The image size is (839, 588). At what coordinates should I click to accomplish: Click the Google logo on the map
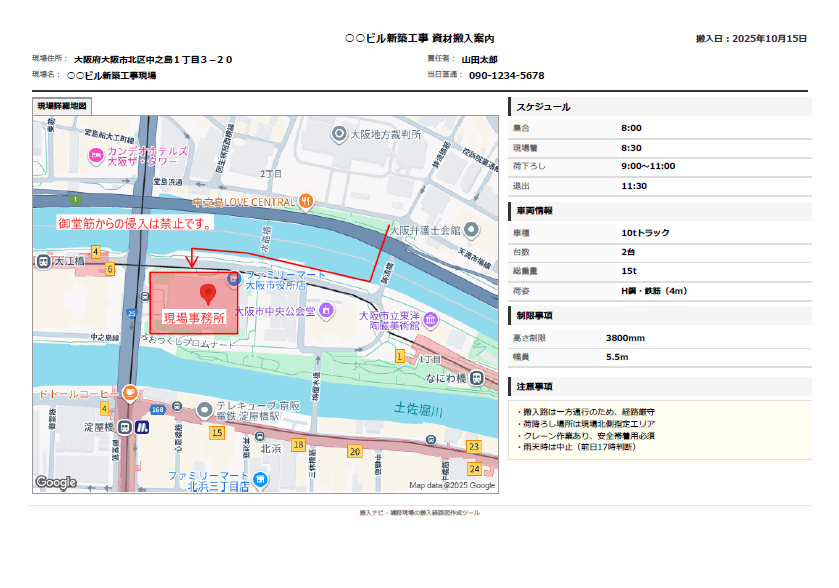tap(56, 483)
